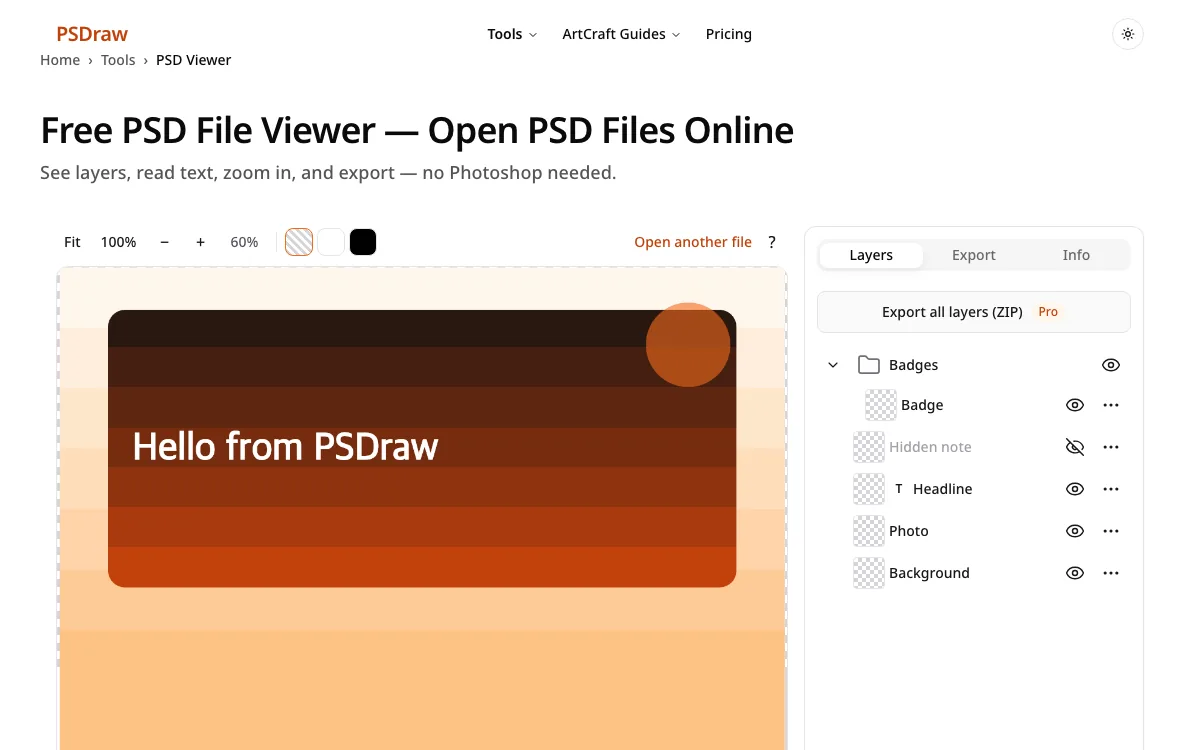Click Export all layers (ZIP) button
This screenshot has width=1200, height=750.
[x=974, y=312]
